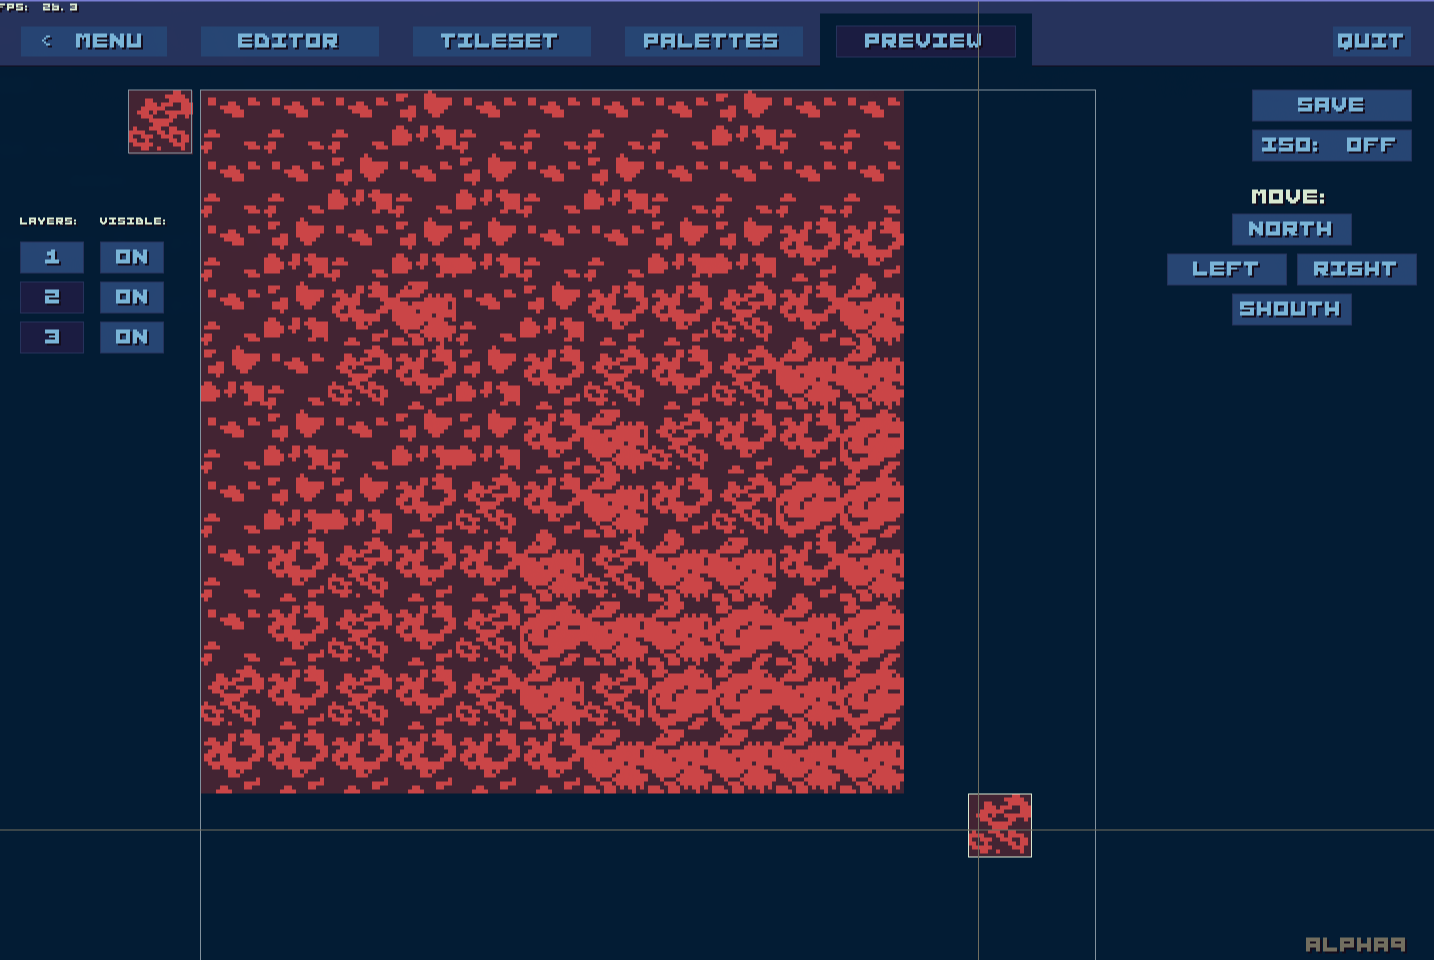The image size is (1434, 960).
Task: Click the tile thumbnail at top-left of canvas
Action: pos(160,121)
